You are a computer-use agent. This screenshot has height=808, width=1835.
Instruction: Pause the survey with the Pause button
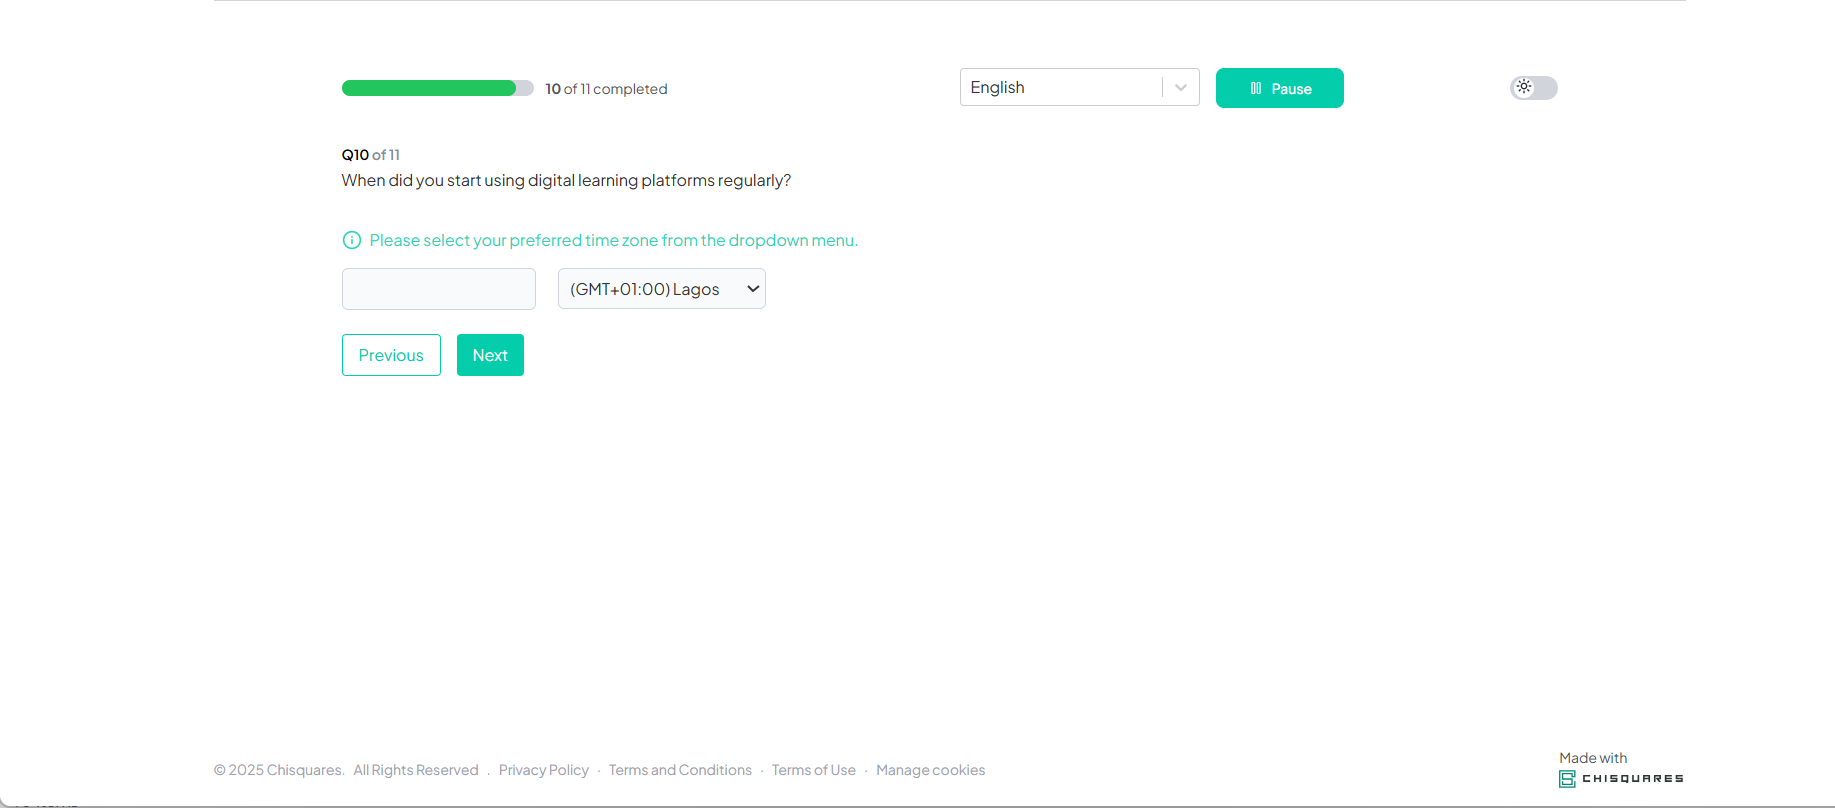(1279, 88)
